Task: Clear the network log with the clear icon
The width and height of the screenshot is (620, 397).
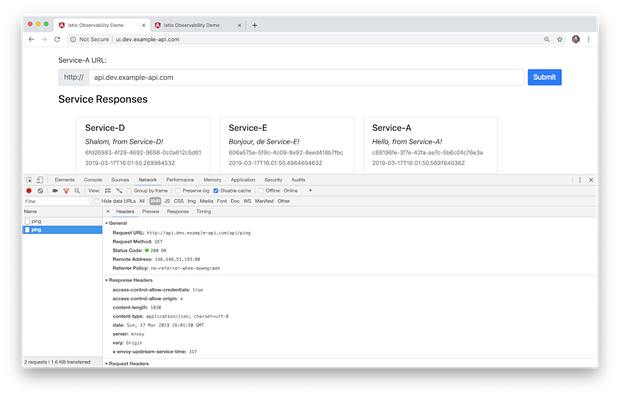Action: [40, 191]
